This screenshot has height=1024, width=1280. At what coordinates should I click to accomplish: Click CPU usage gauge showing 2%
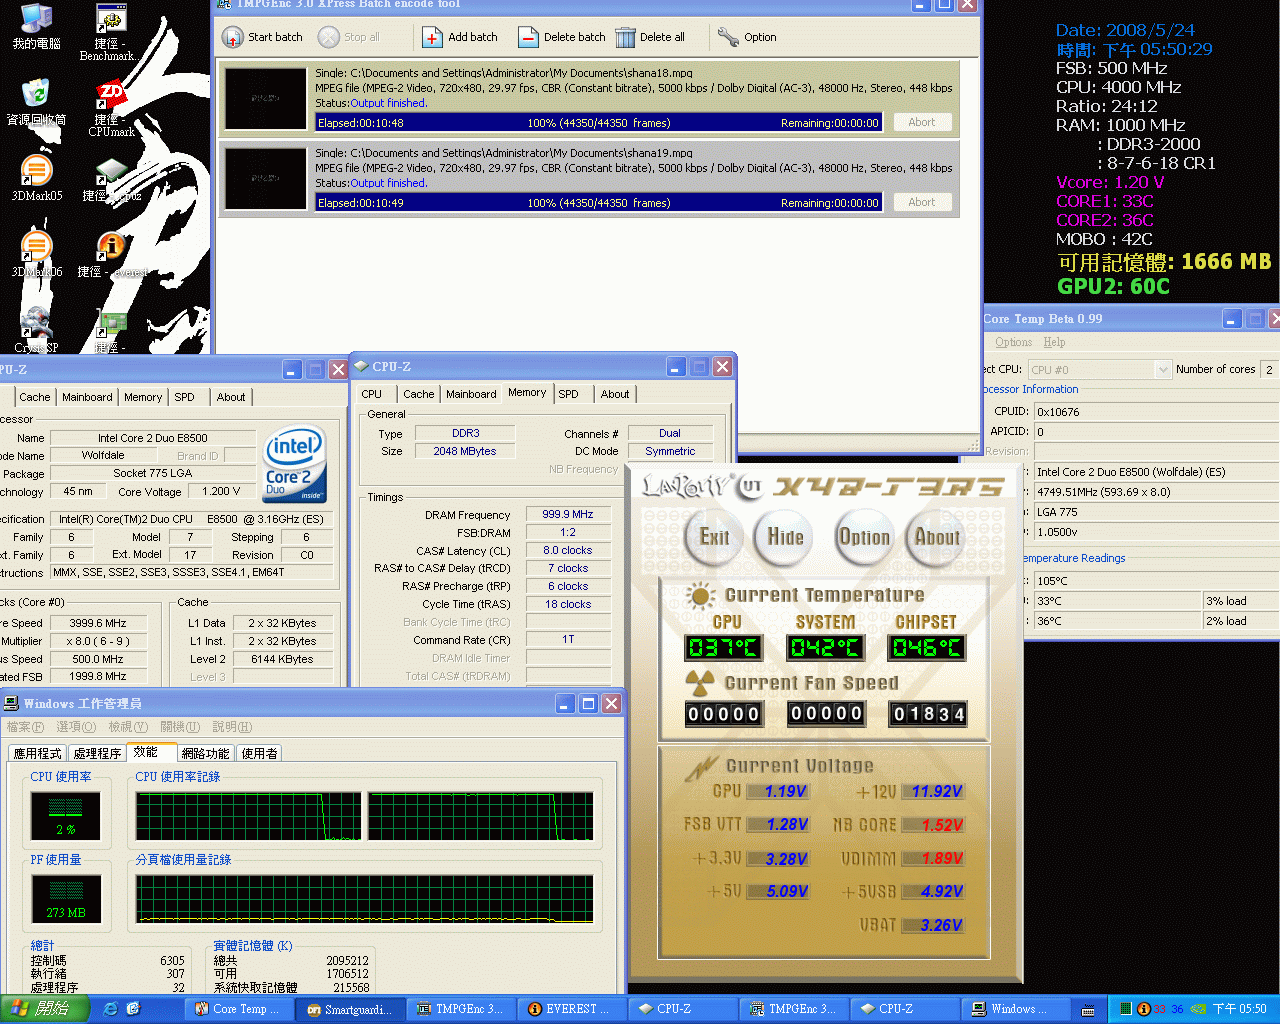click(66, 815)
